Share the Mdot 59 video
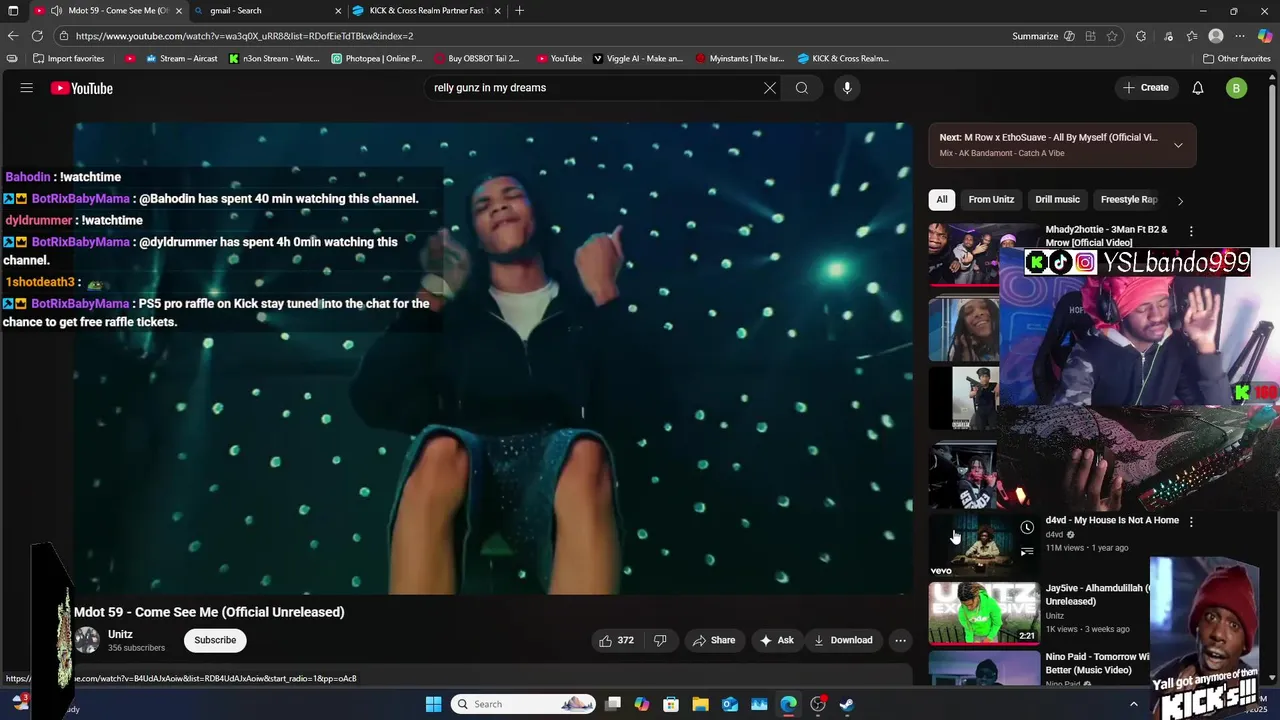This screenshot has width=1280, height=720. (x=714, y=640)
